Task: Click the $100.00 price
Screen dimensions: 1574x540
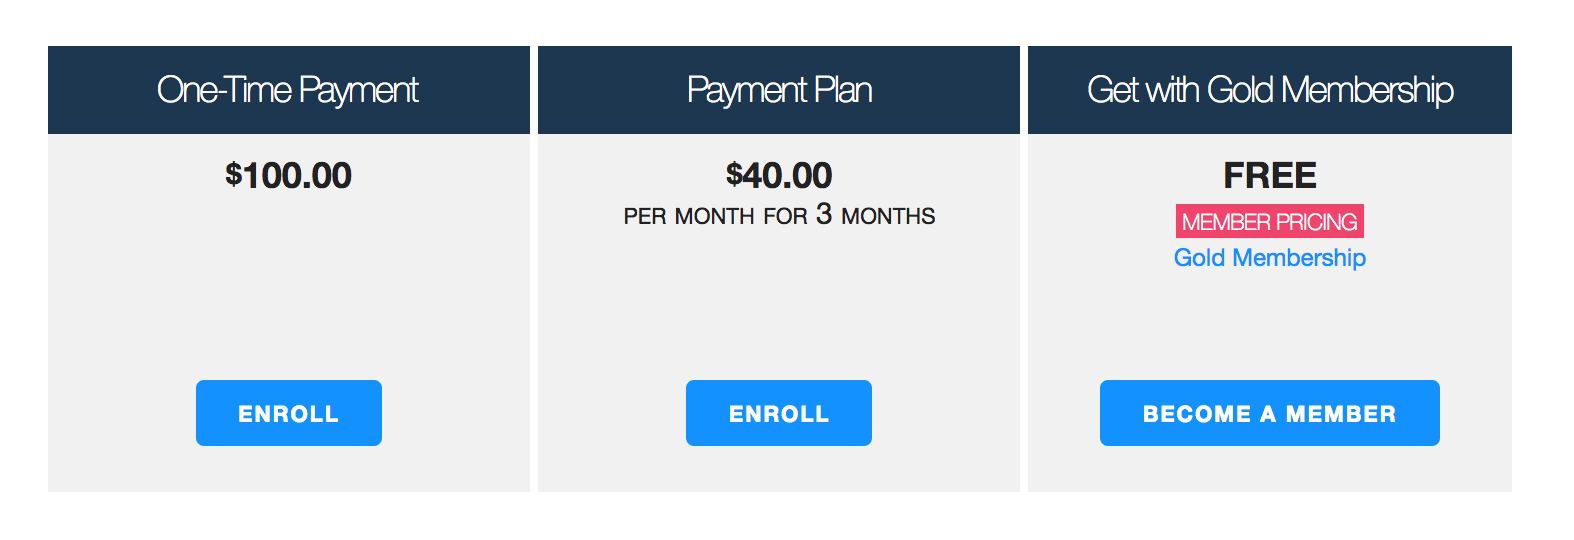Action: tap(288, 176)
